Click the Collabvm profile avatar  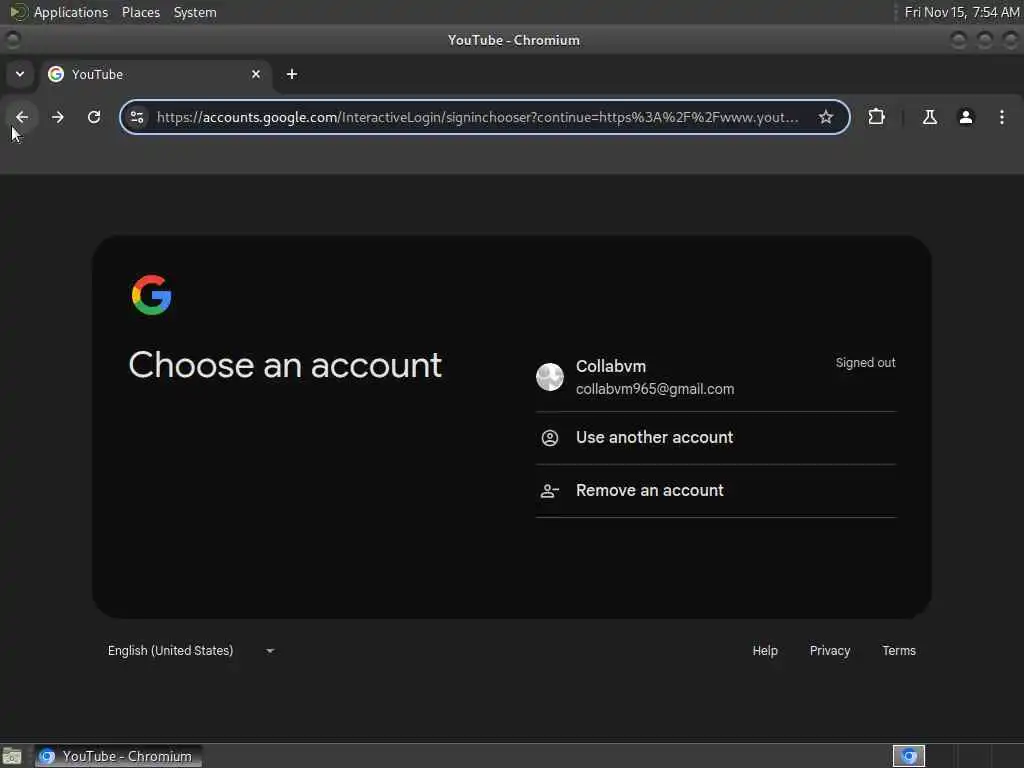click(x=550, y=377)
